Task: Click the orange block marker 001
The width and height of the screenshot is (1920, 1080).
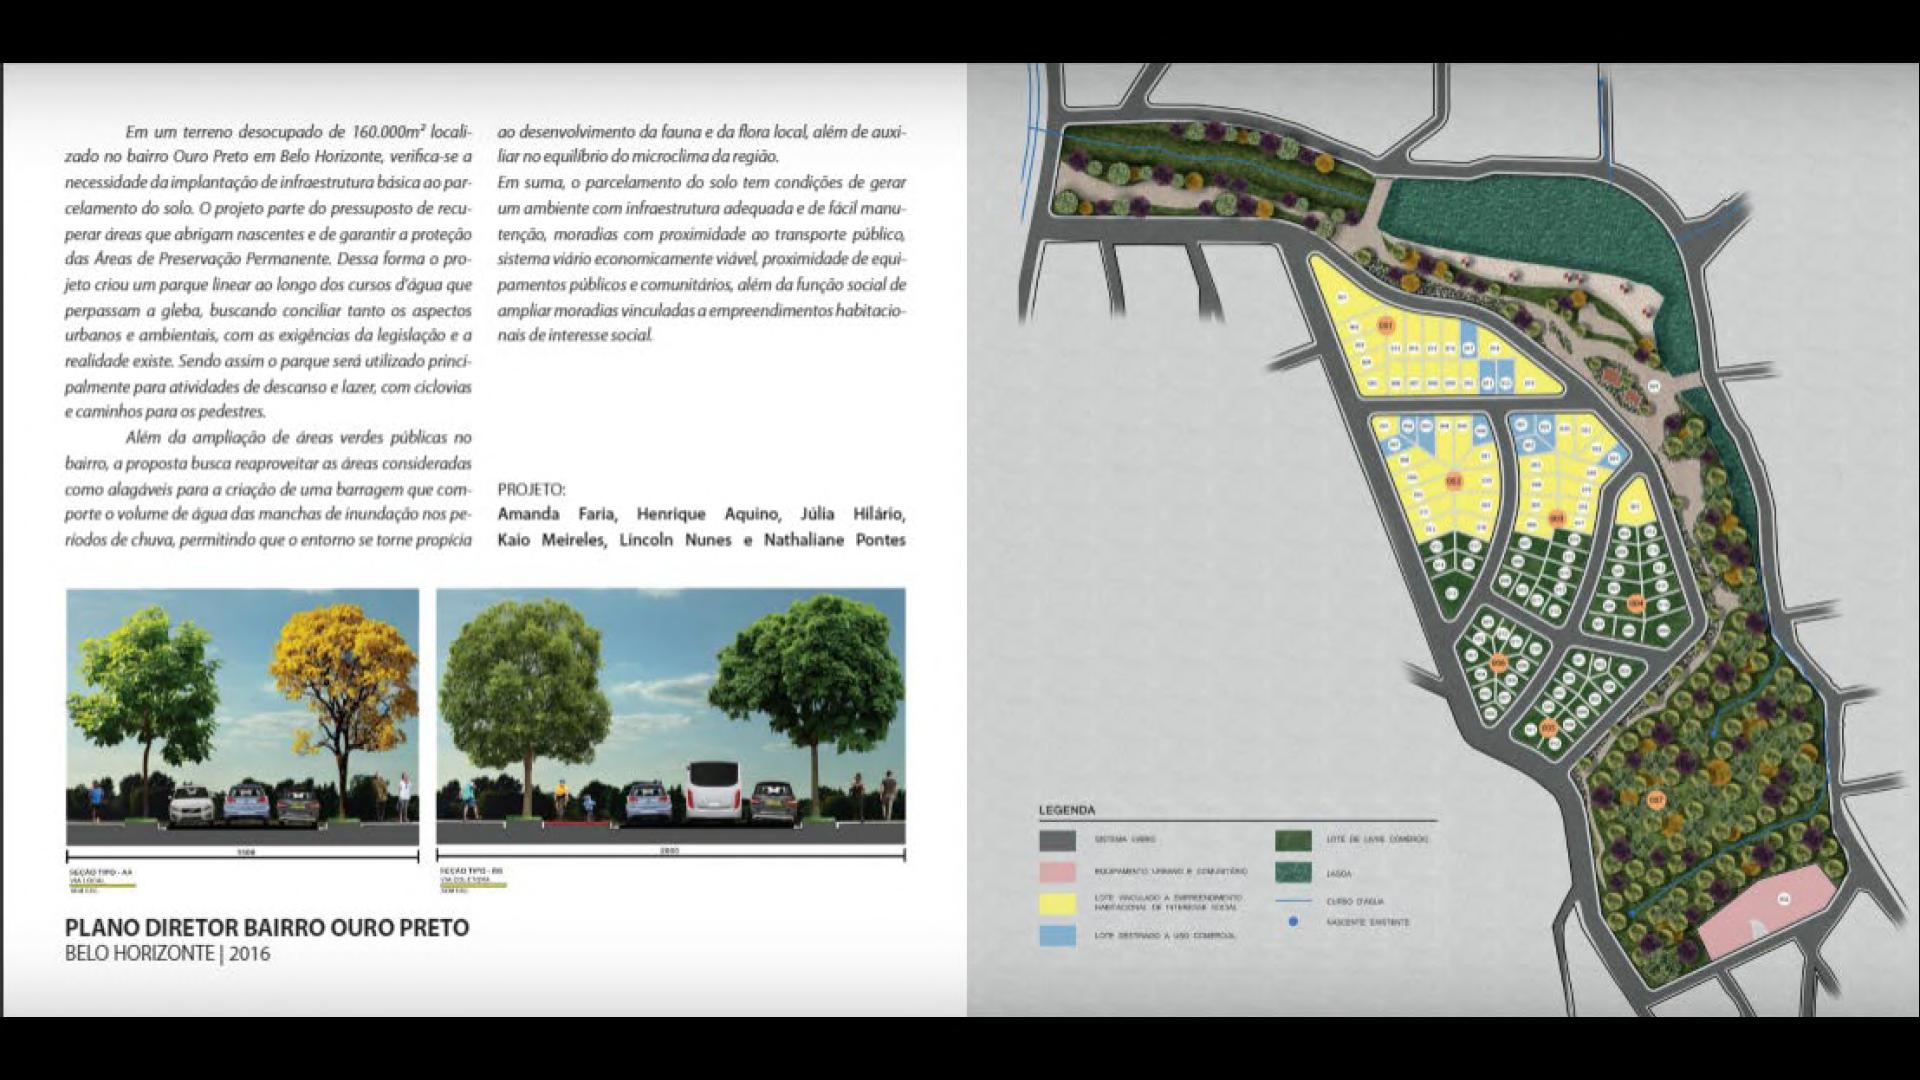Action: coord(1386,326)
